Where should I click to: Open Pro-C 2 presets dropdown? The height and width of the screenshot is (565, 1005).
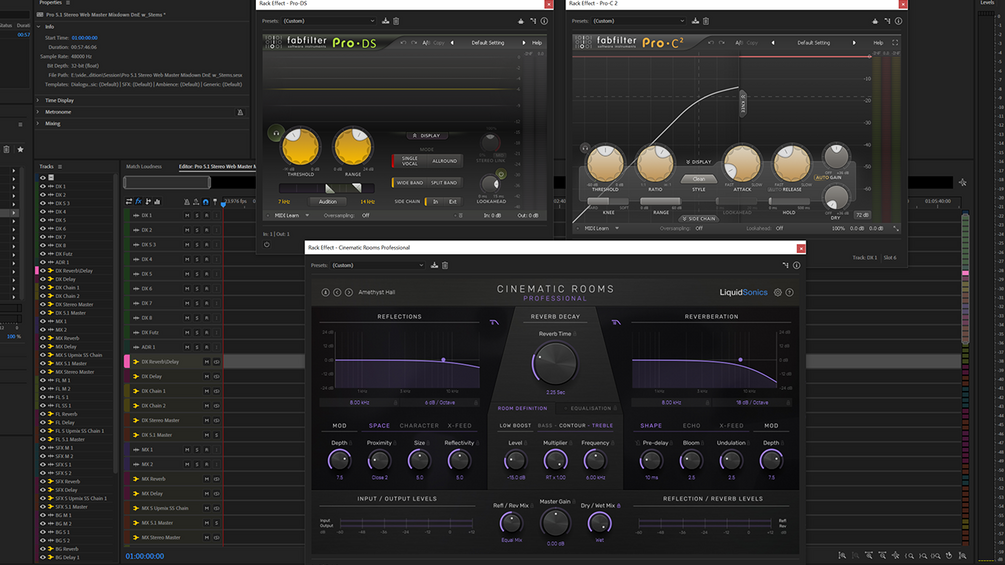pyautogui.click(x=638, y=21)
